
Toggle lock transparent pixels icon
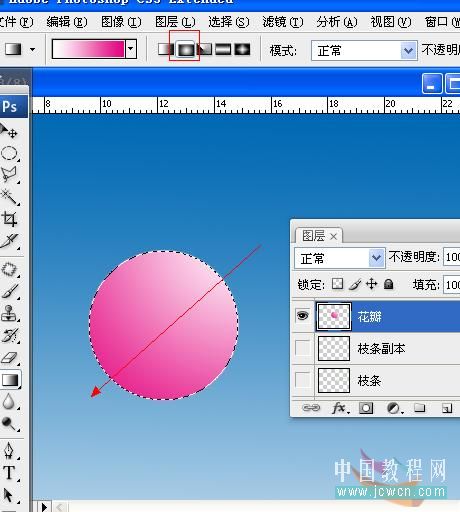[337, 284]
